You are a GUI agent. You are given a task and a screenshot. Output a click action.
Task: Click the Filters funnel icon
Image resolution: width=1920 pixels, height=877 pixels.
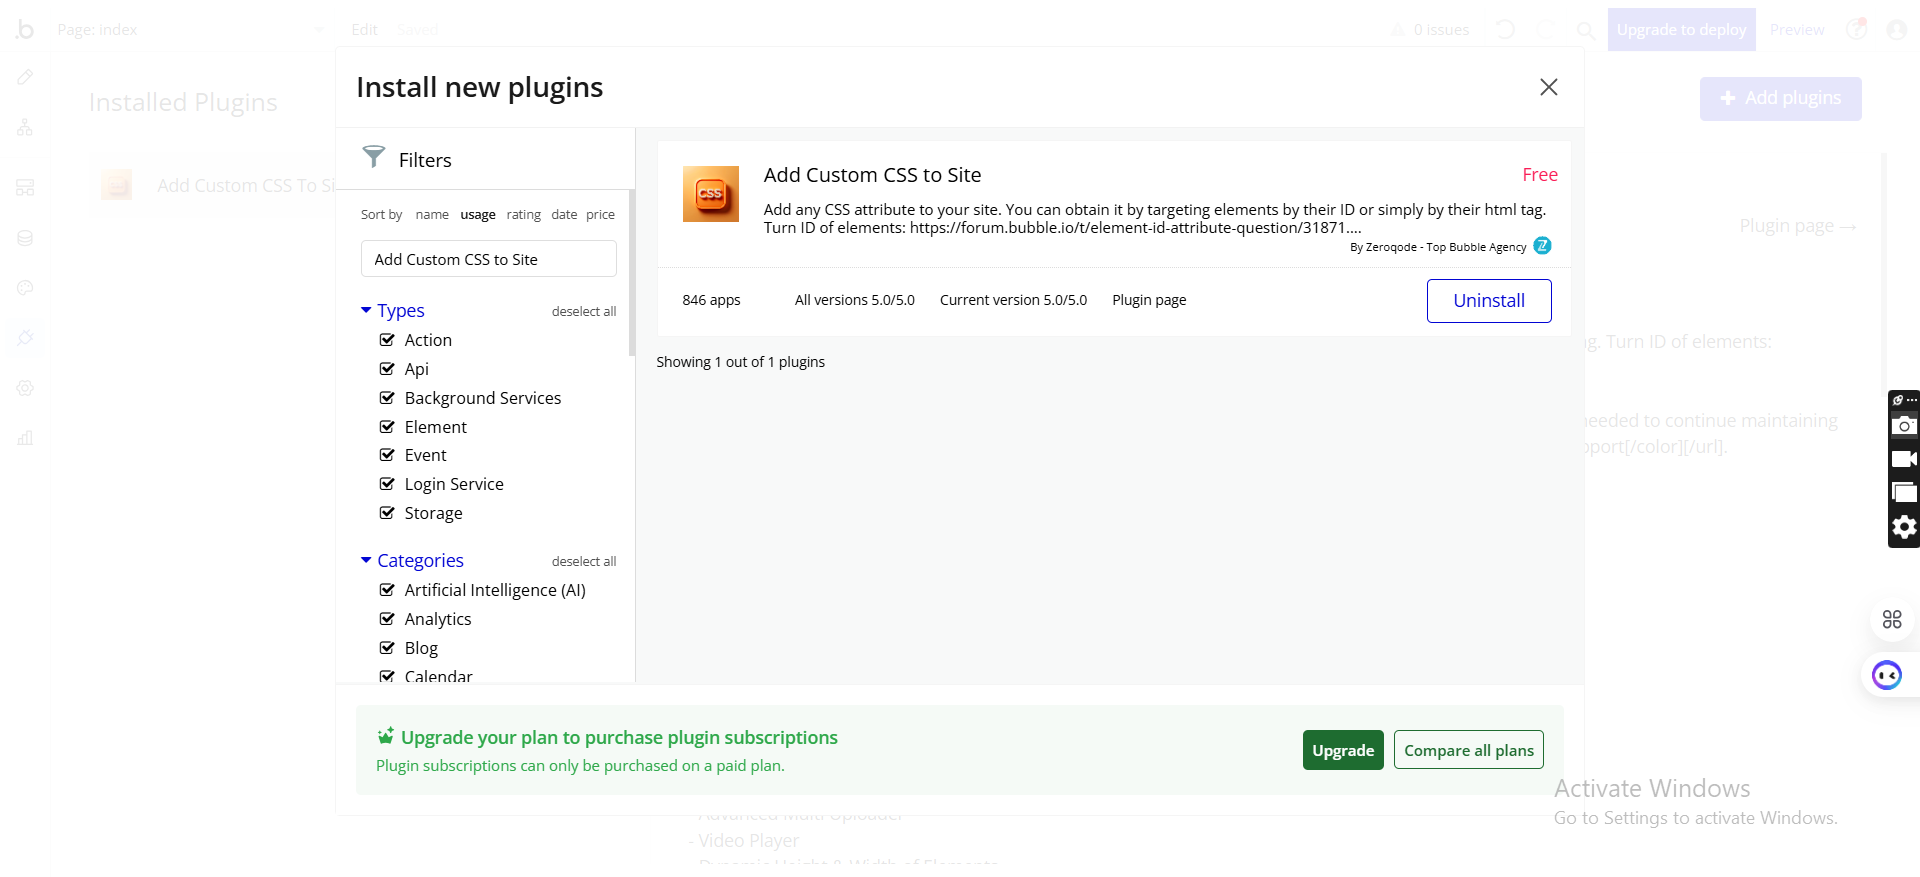pos(373,156)
